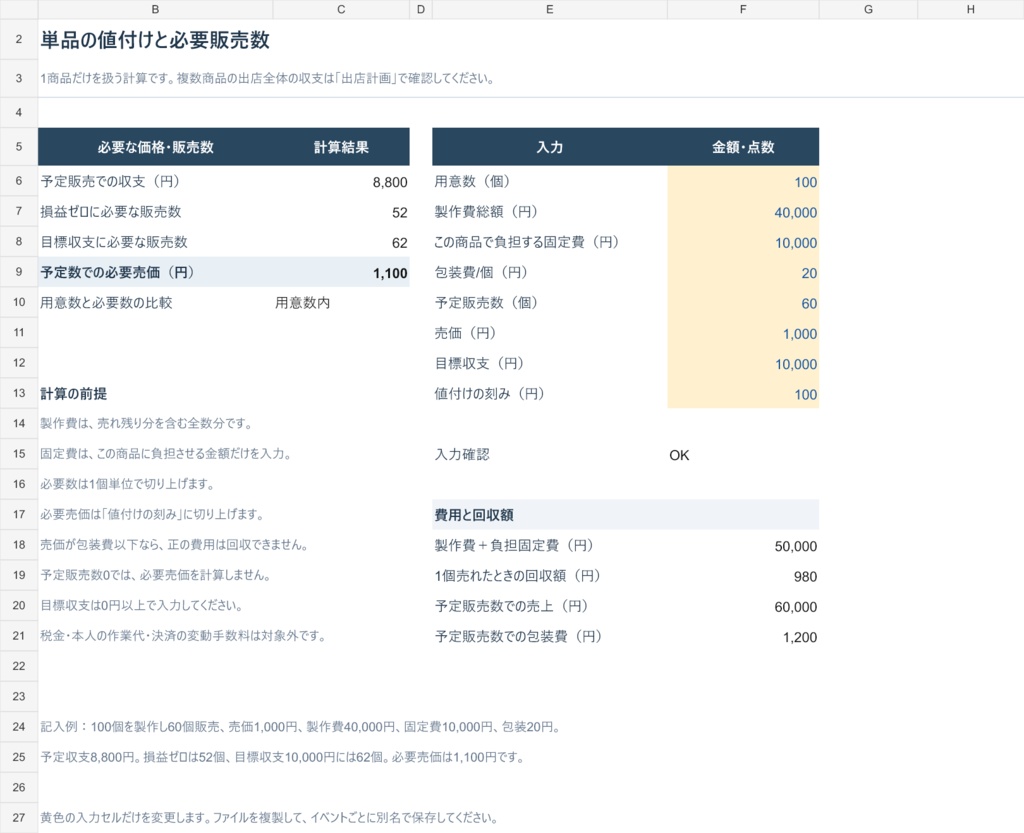The image size is (1024, 833).
Task: Click note 製作費は、売れ残り分を含む全数分です
Action: [x=146, y=424]
